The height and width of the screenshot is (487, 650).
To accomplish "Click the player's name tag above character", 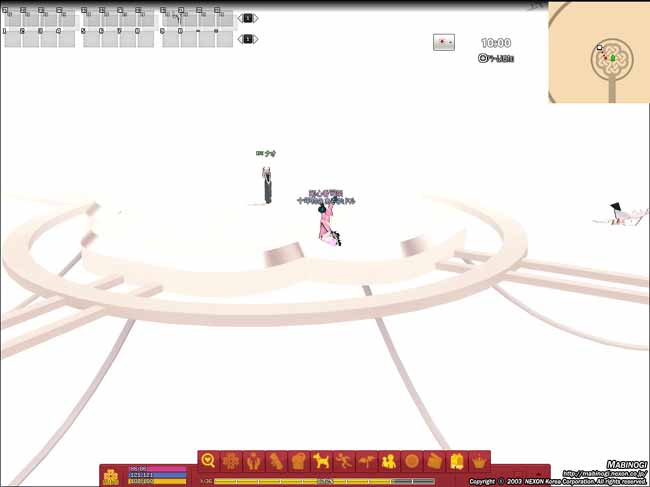I will (326, 197).
